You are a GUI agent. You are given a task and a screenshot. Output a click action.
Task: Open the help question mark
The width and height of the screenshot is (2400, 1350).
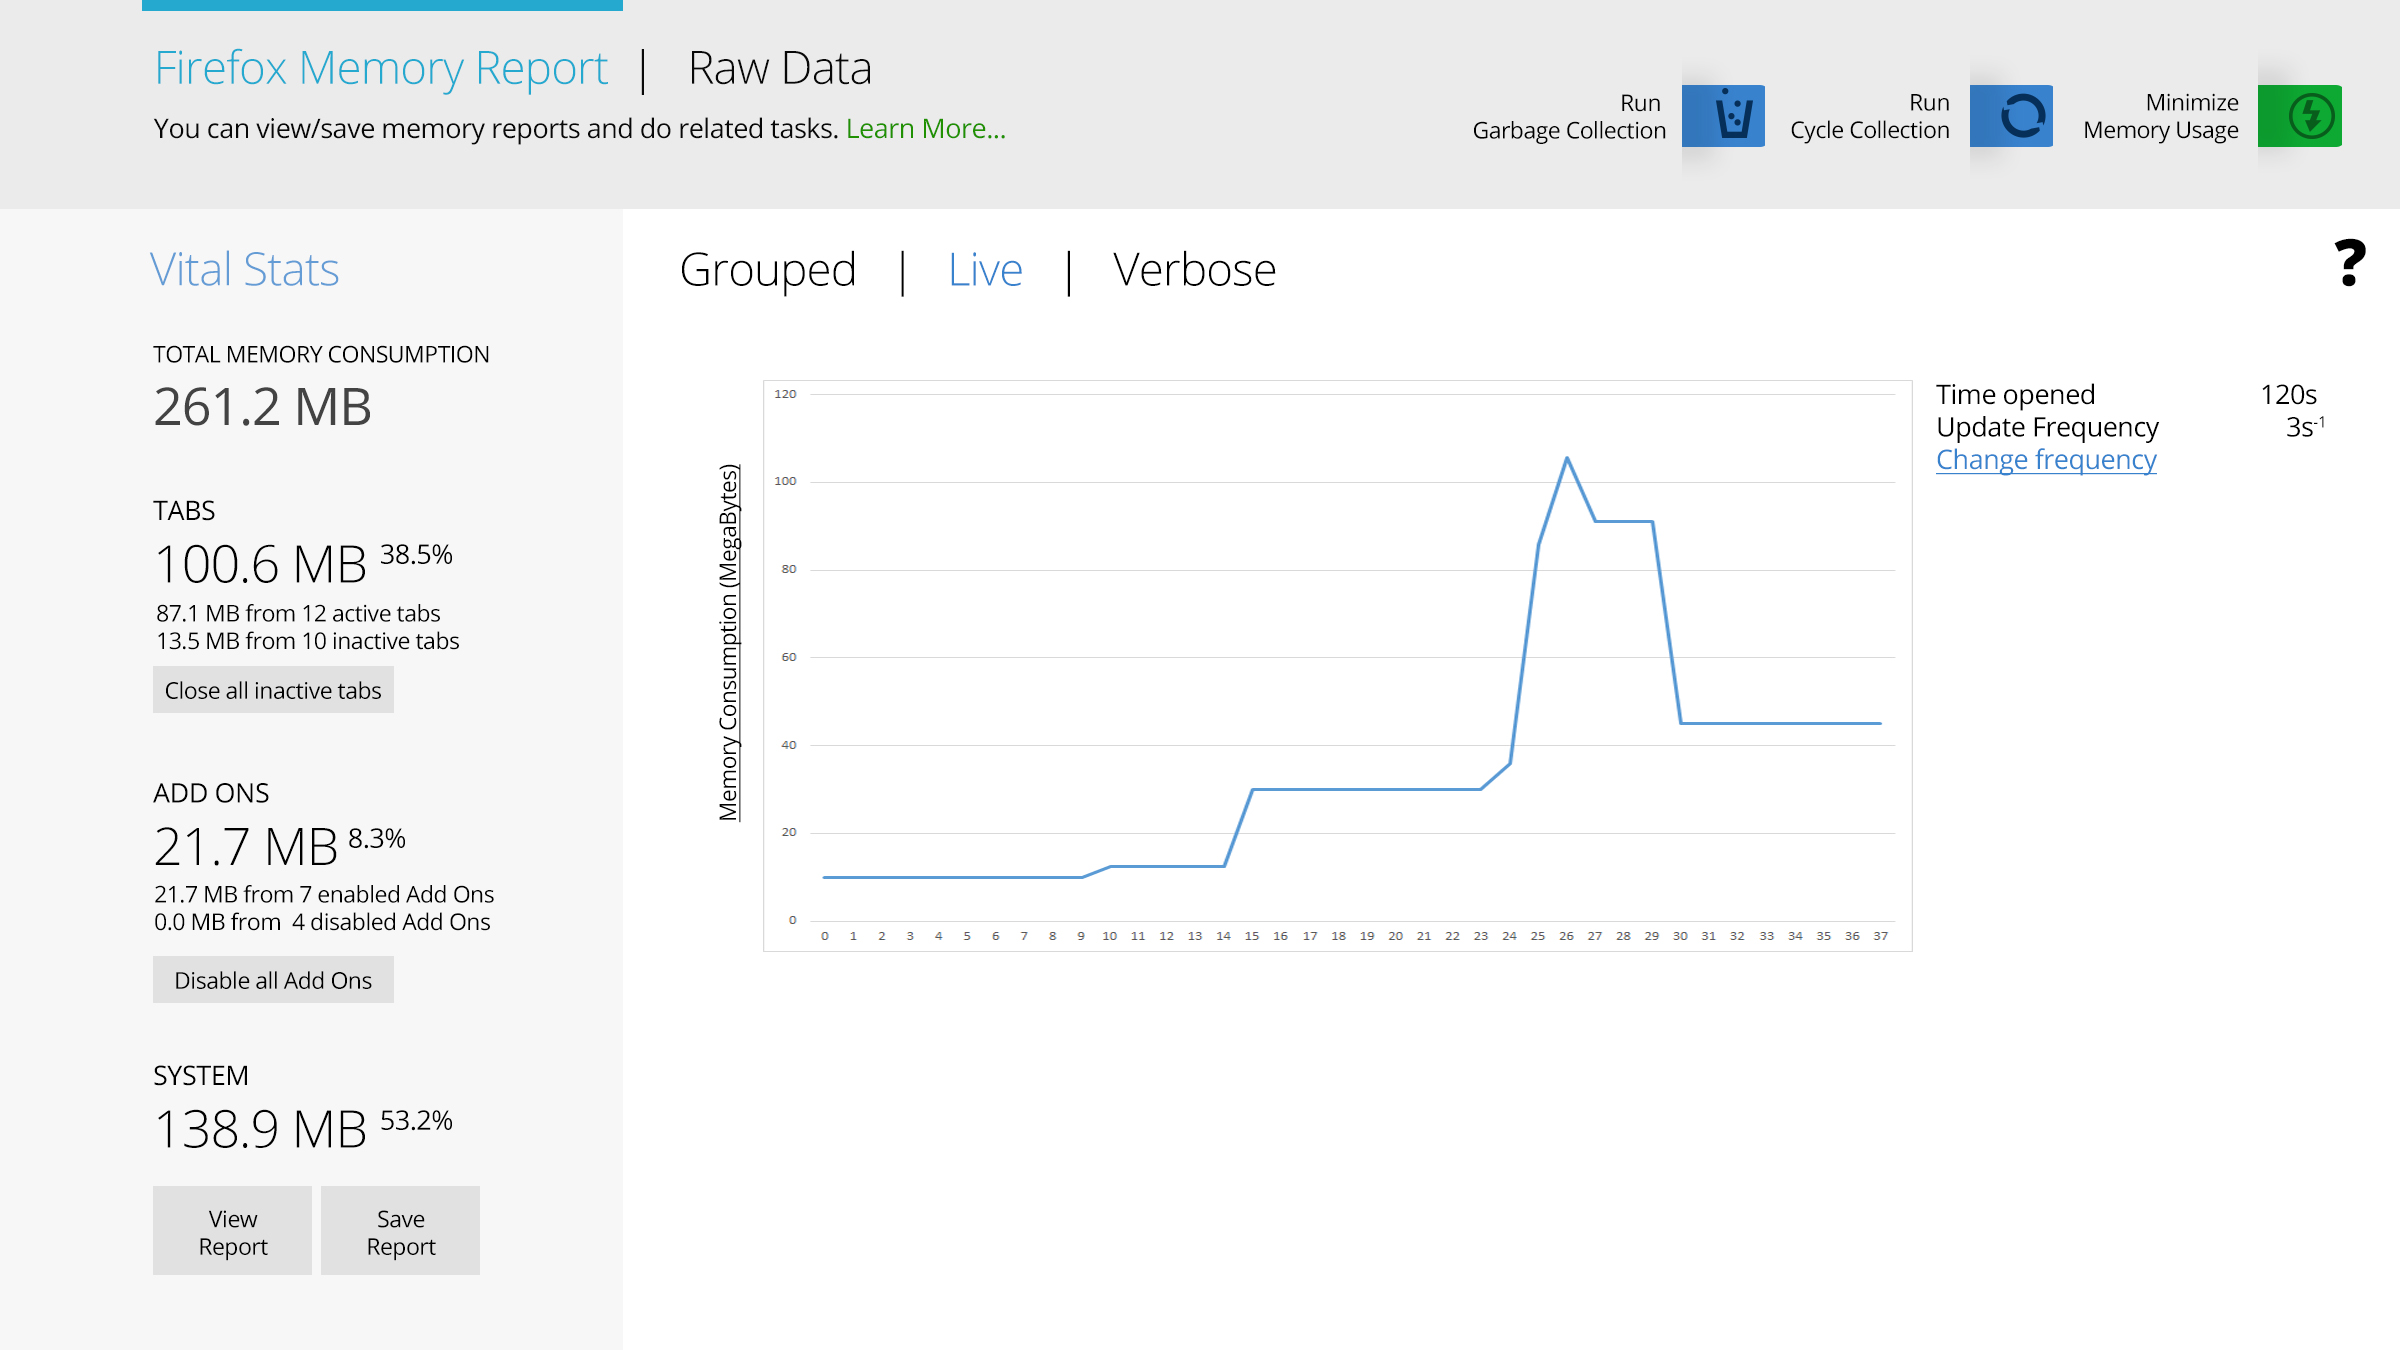coord(2350,263)
